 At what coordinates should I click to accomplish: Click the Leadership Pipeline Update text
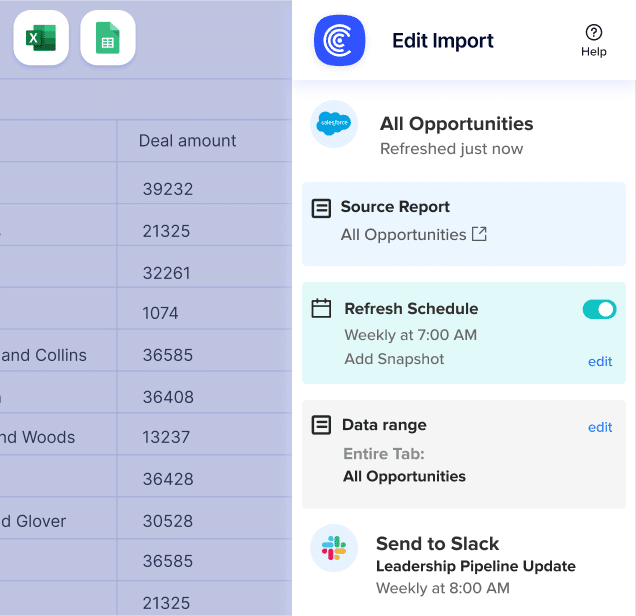pyautogui.click(x=476, y=566)
